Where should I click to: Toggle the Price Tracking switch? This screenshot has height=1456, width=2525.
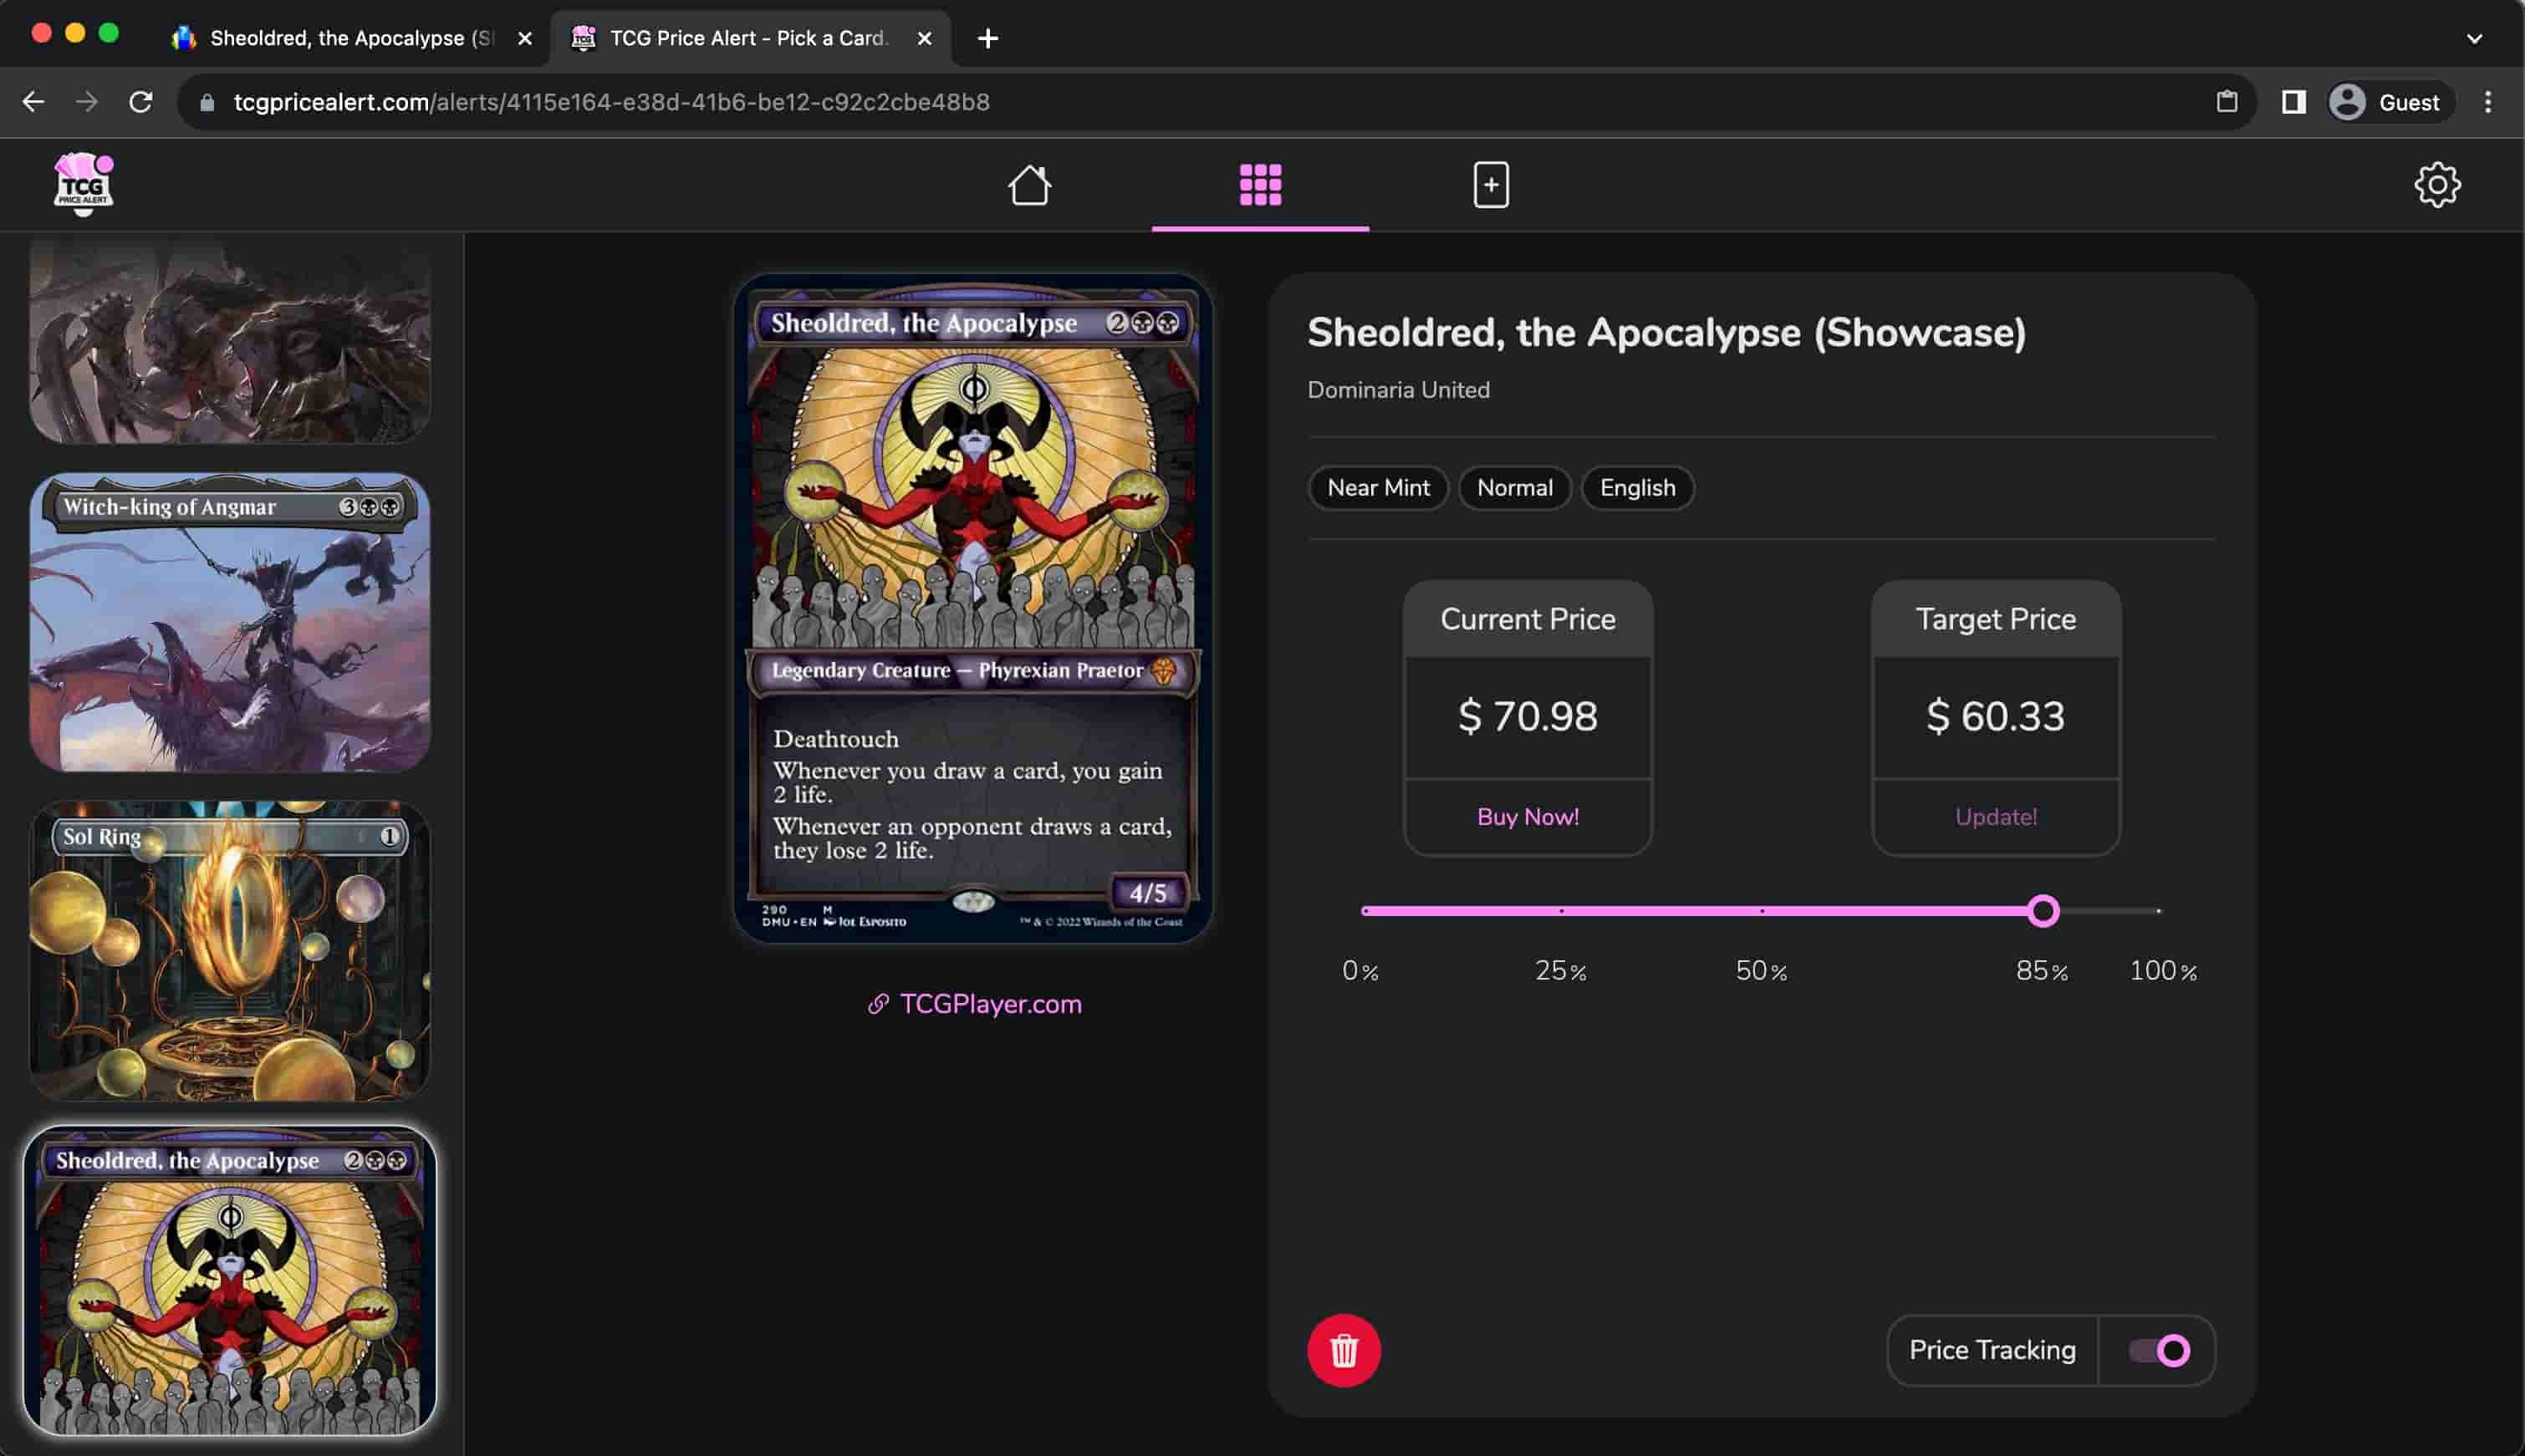[x=2158, y=1350]
